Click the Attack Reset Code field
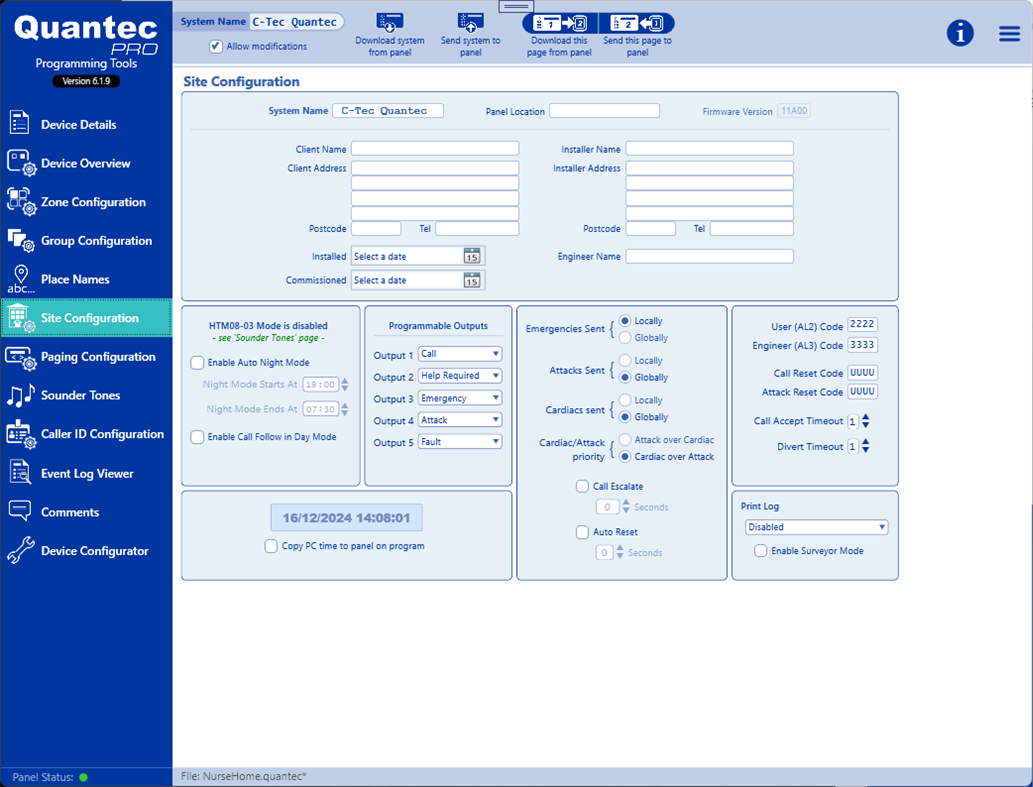The image size is (1033, 787). (862, 391)
